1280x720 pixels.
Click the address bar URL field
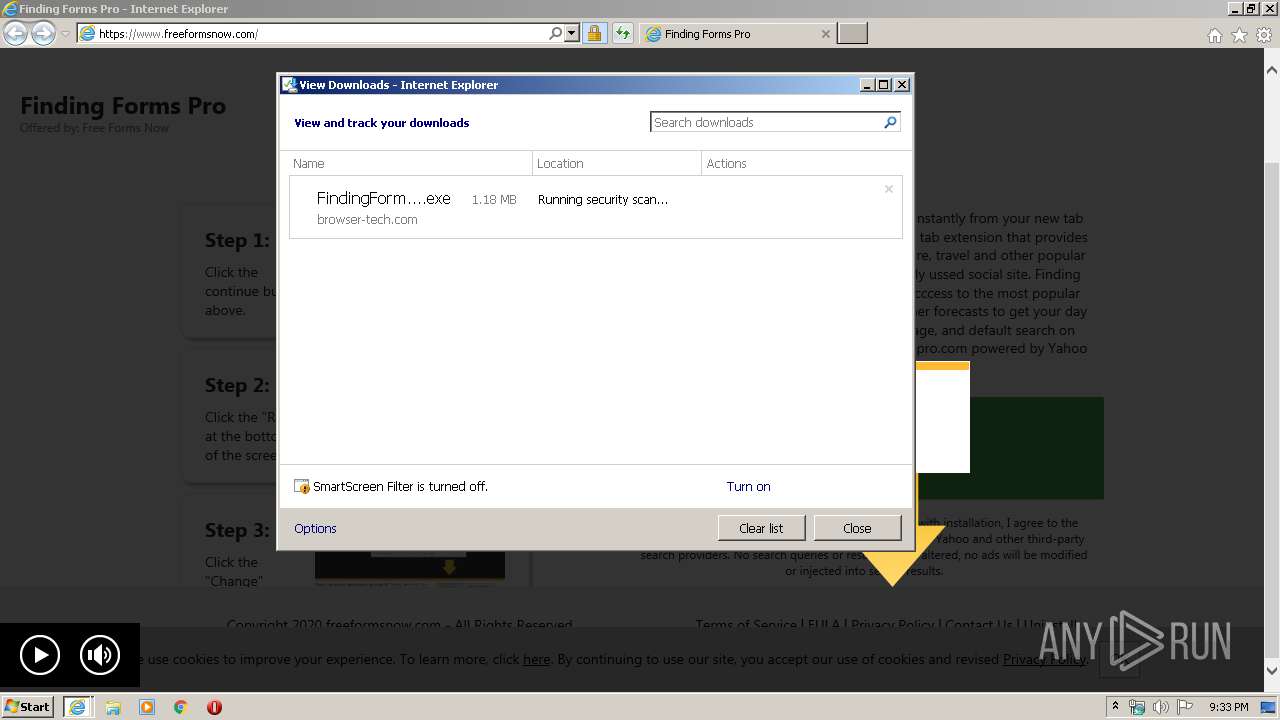[x=312, y=33]
